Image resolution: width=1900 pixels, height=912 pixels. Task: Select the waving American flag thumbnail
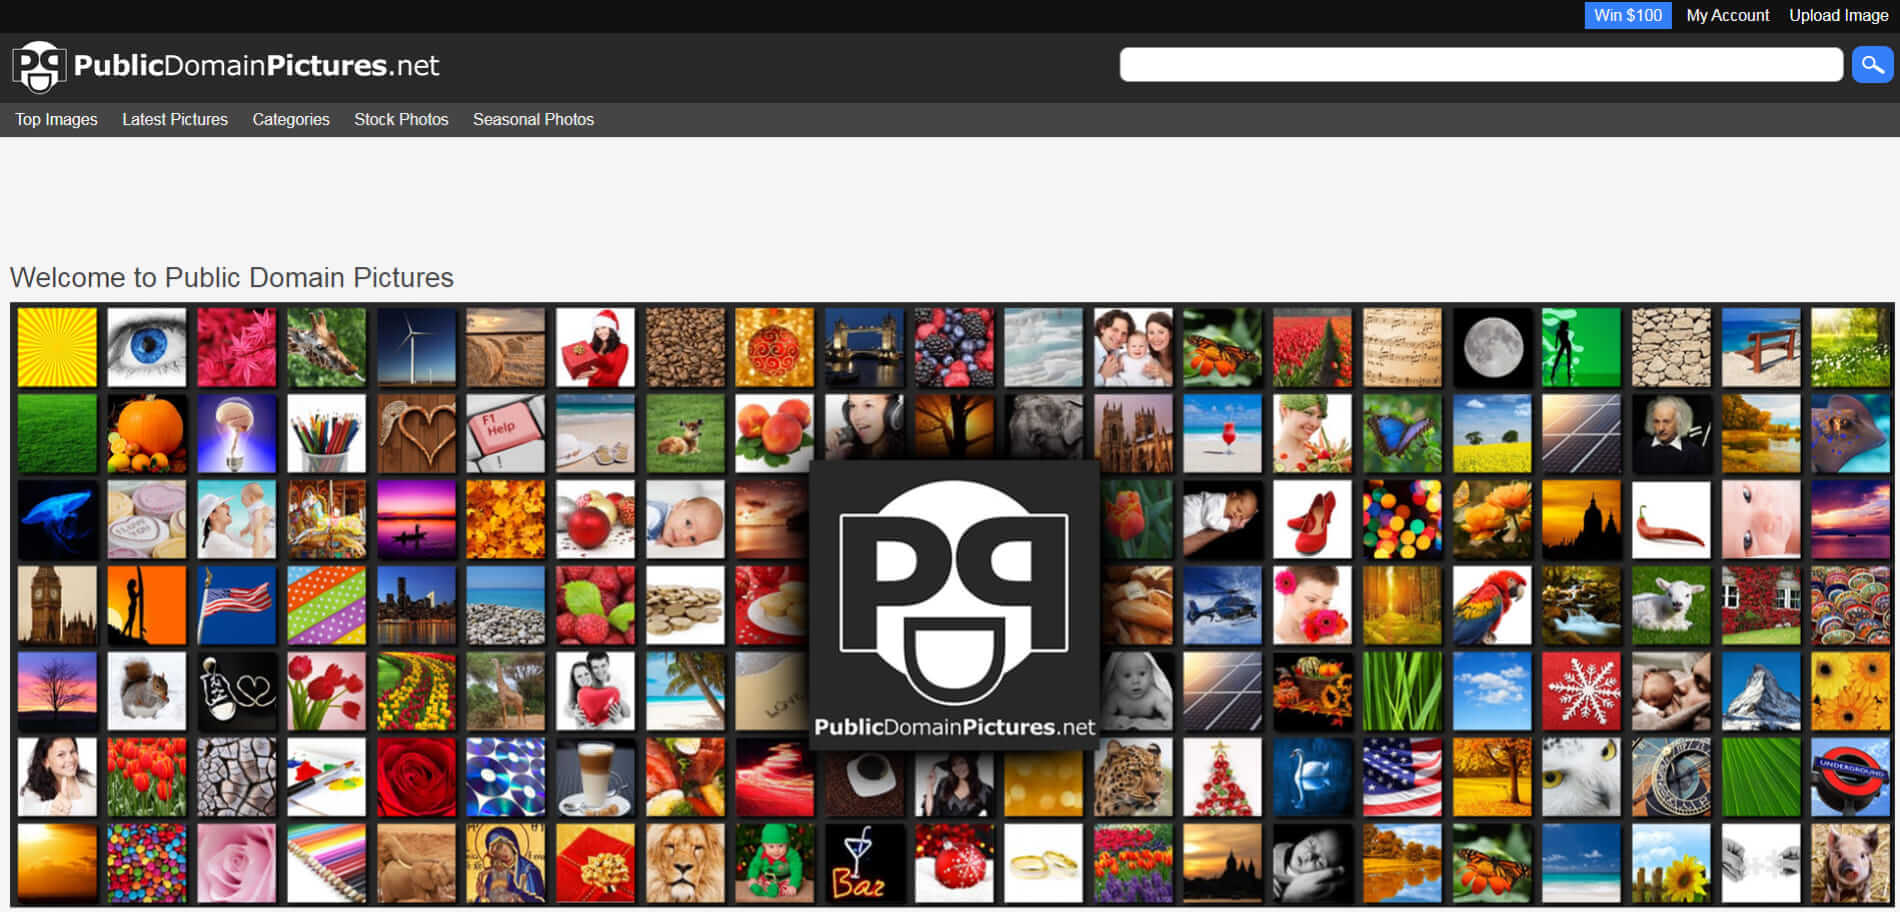pos(236,605)
